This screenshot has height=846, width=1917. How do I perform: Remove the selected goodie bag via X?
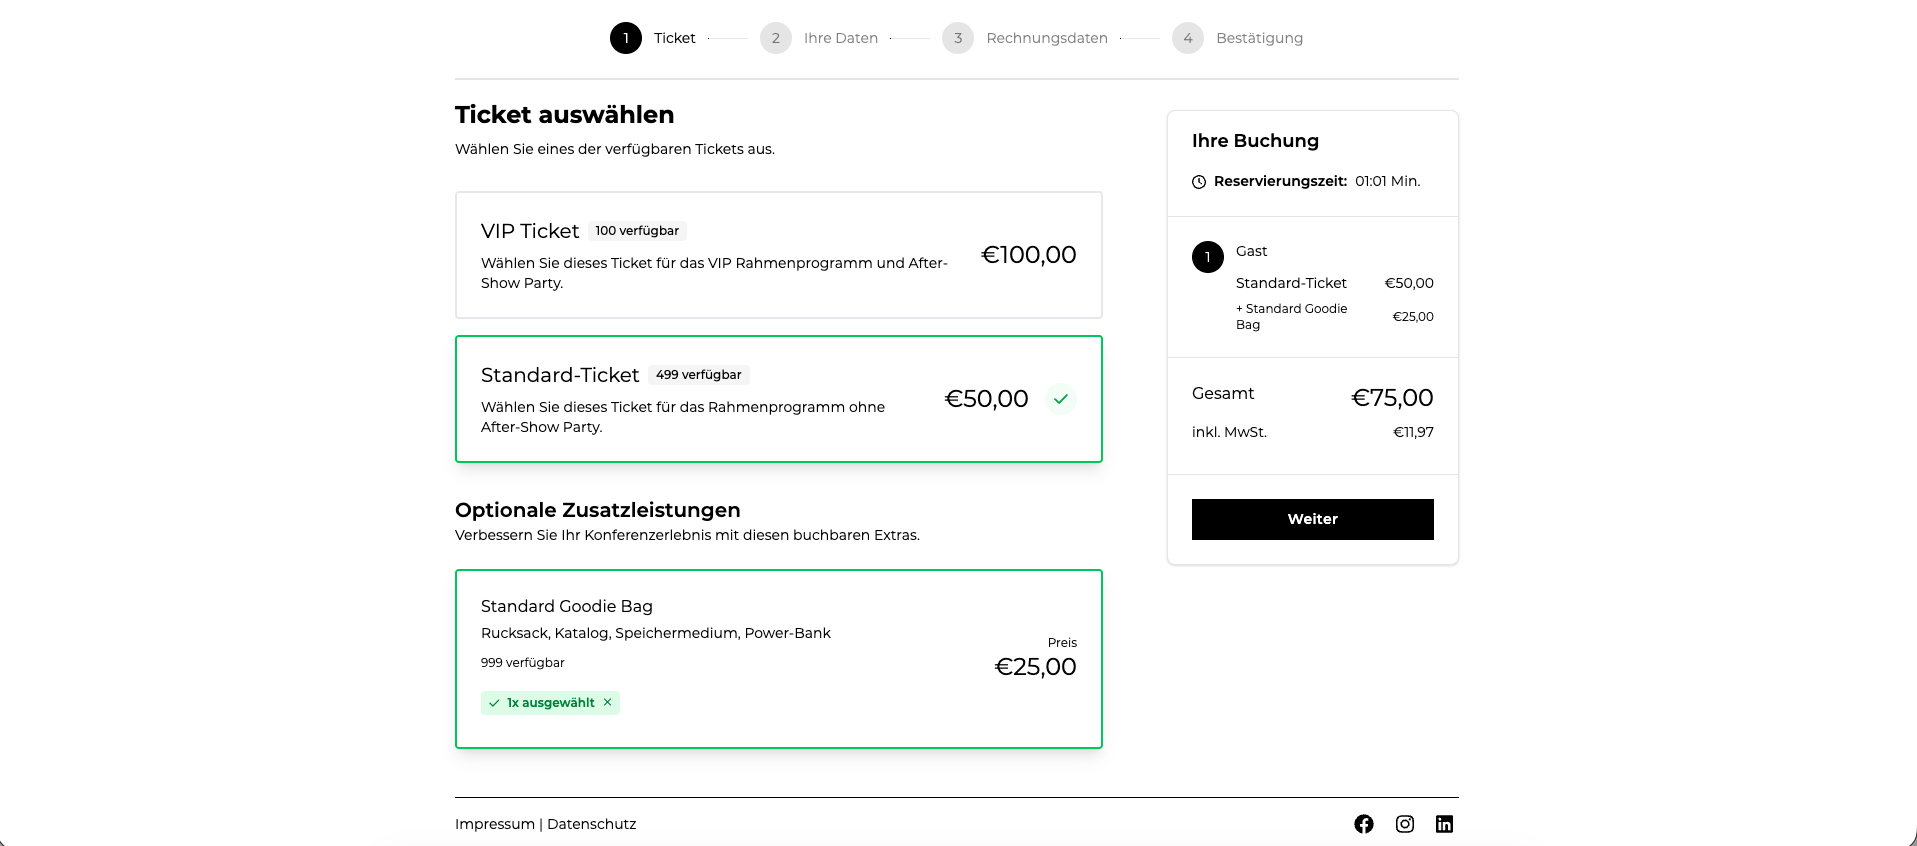click(608, 703)
